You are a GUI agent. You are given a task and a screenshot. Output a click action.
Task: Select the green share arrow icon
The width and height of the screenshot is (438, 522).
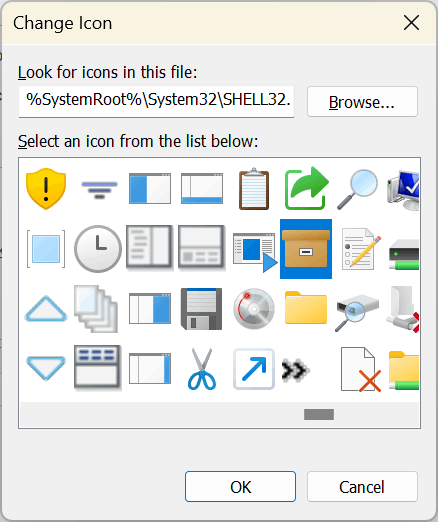[306, 188]
